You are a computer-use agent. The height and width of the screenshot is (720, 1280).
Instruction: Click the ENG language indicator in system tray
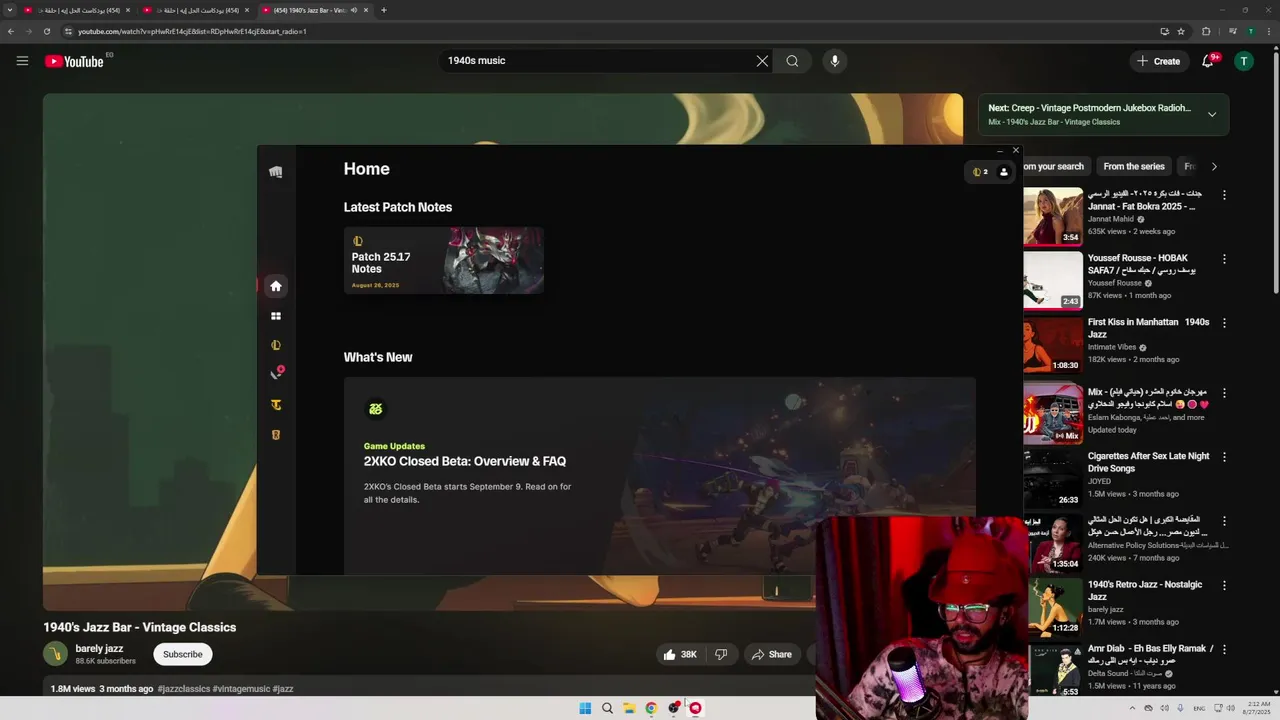1199,708
